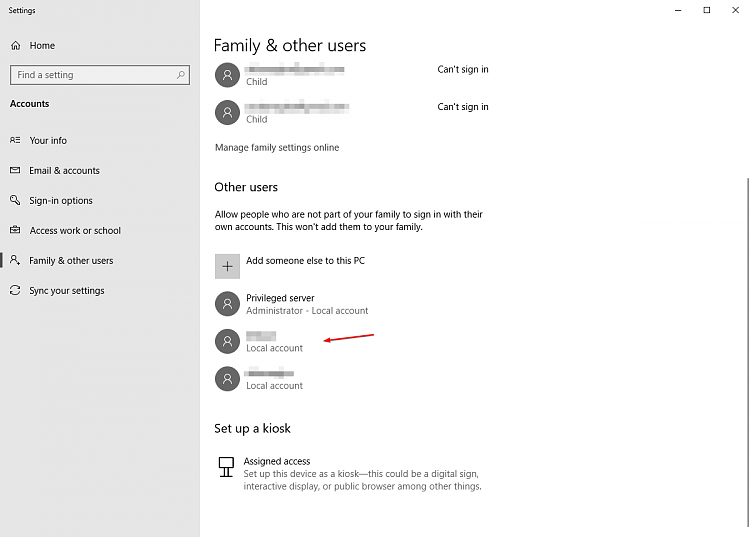This screenshot has width=750, height=537.
Task: Click the Other users heading
Action: [x=246, y=187]
